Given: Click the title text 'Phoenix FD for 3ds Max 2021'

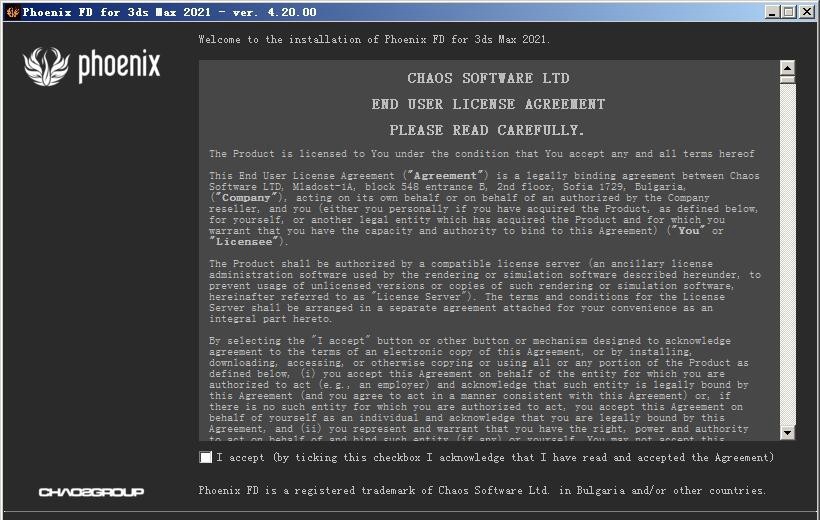Looking at the screenshot, I should [116, 12].
